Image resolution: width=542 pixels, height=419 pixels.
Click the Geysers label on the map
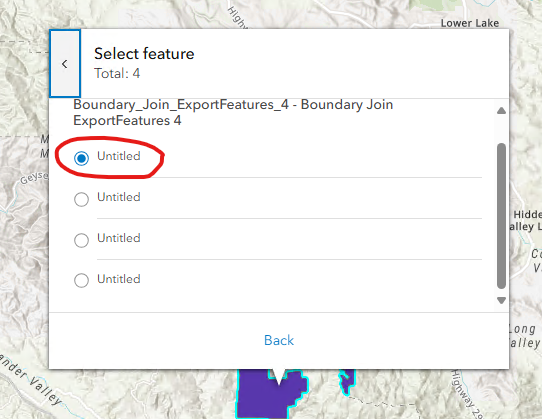(x=34, y=178)
